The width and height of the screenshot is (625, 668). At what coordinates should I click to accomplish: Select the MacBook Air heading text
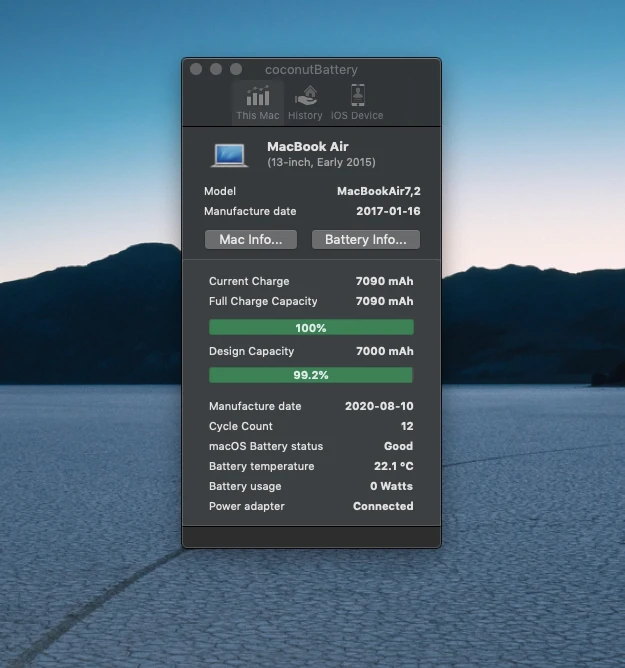click(x=308, y=147)
